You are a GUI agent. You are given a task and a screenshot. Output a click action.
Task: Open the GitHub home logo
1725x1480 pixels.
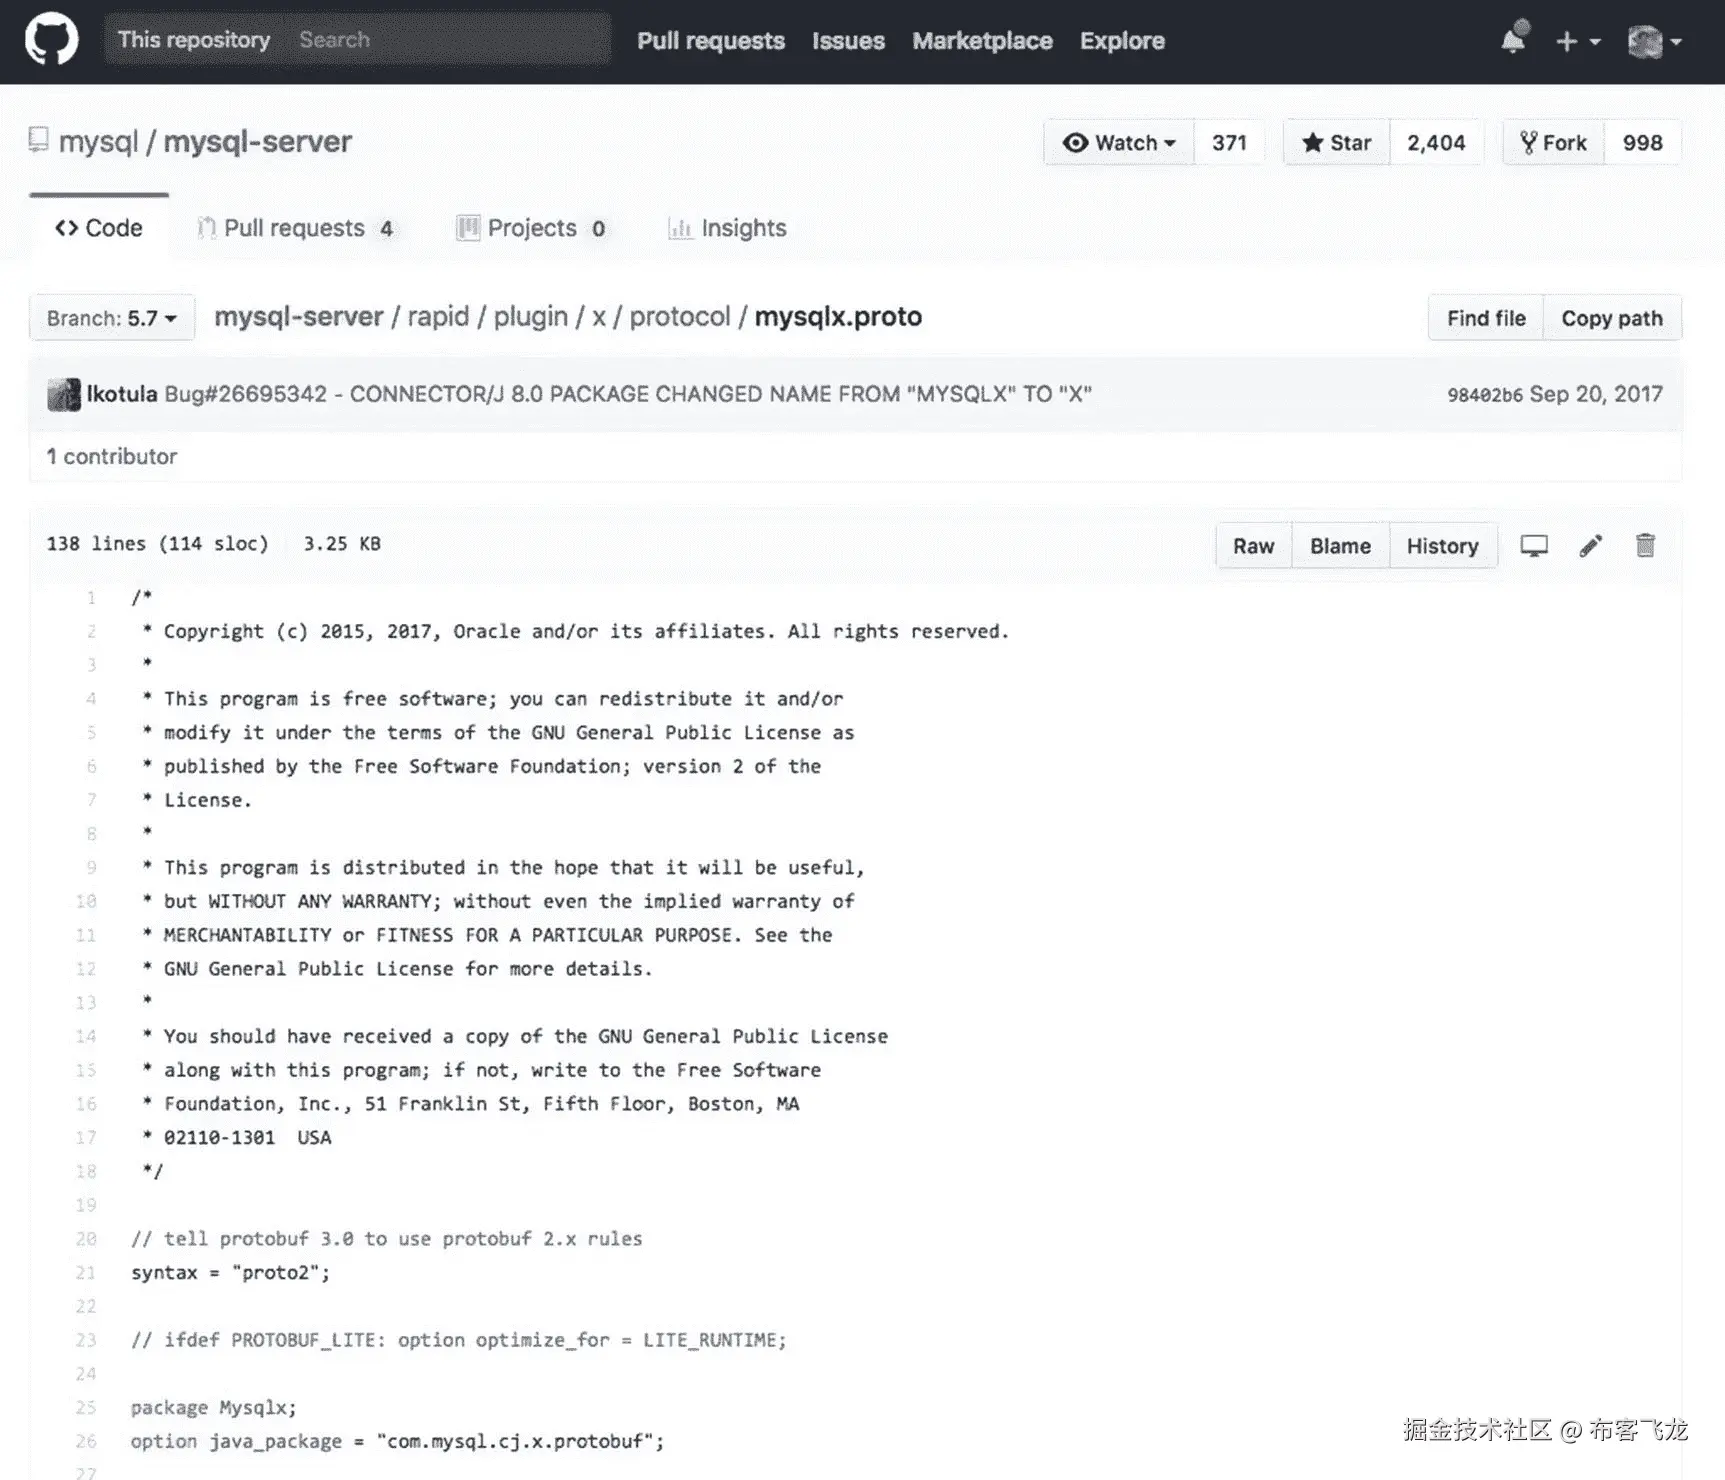point(51,40)
